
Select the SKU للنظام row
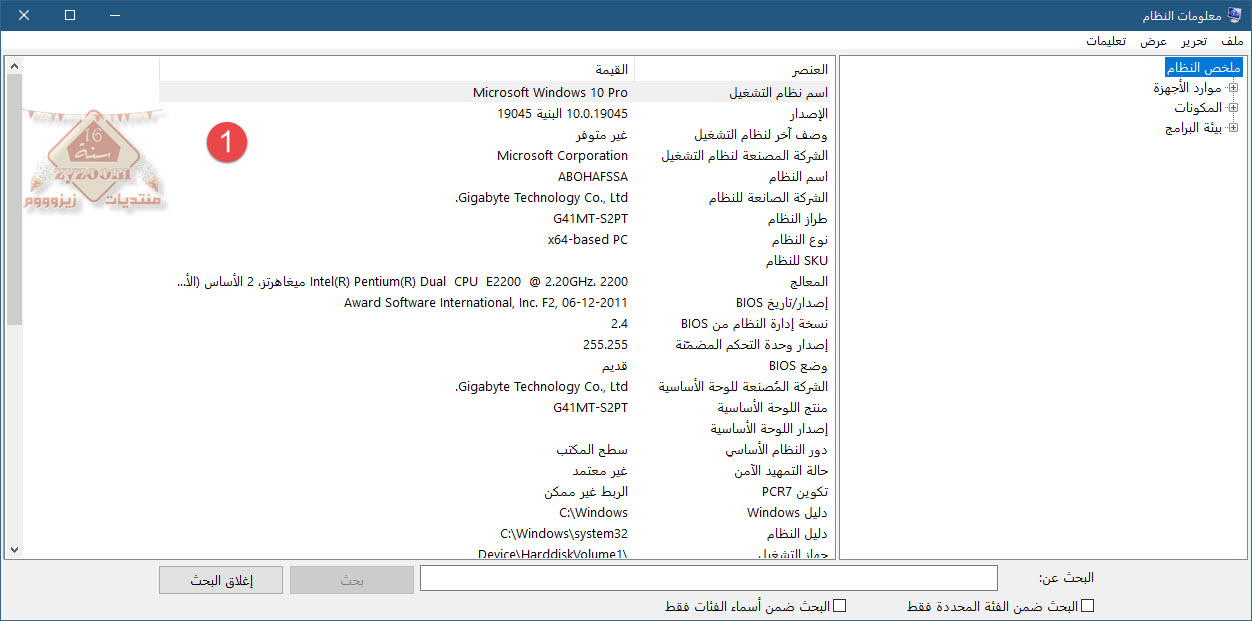[x=496, y=260]
